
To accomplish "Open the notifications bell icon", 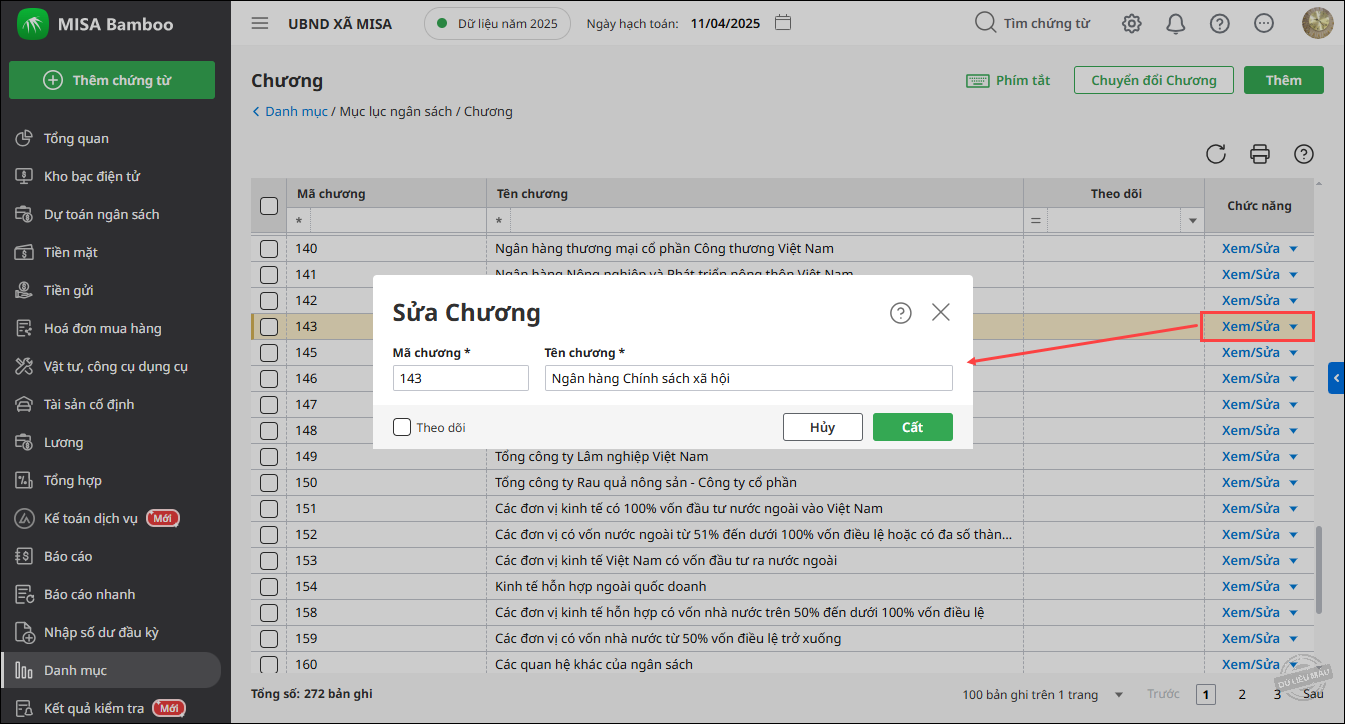I will click(1176, 23).
